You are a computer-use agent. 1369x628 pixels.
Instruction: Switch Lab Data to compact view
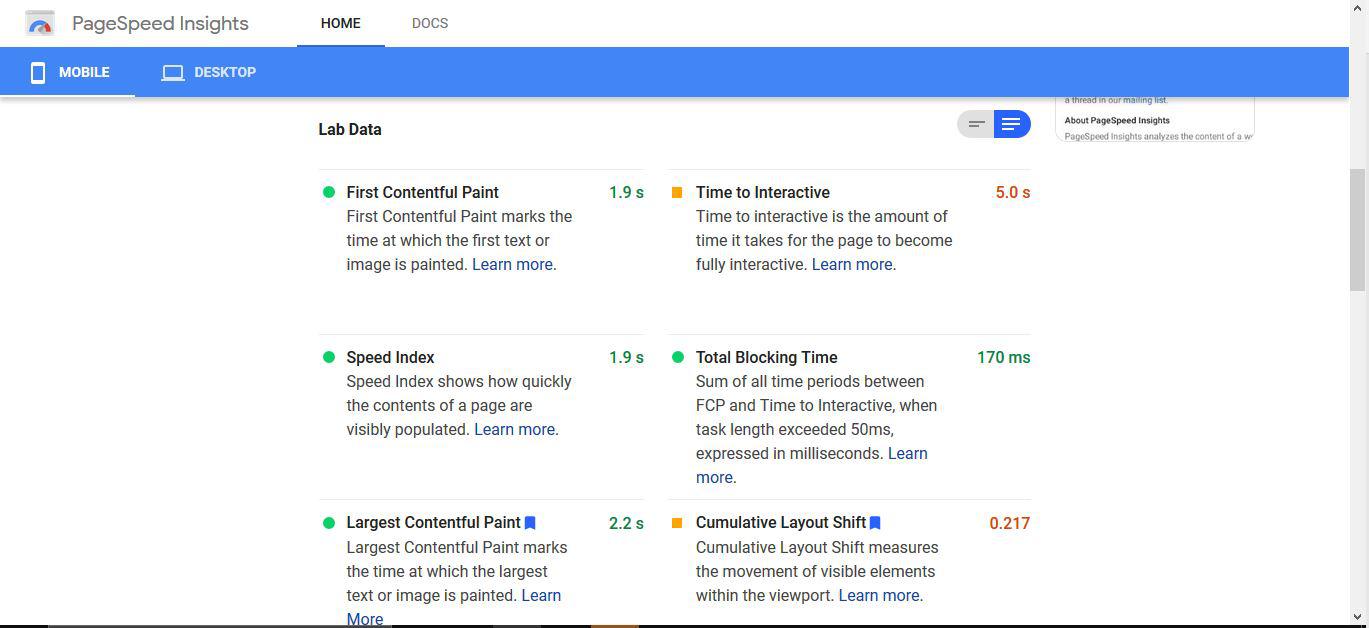pos(976,124)
